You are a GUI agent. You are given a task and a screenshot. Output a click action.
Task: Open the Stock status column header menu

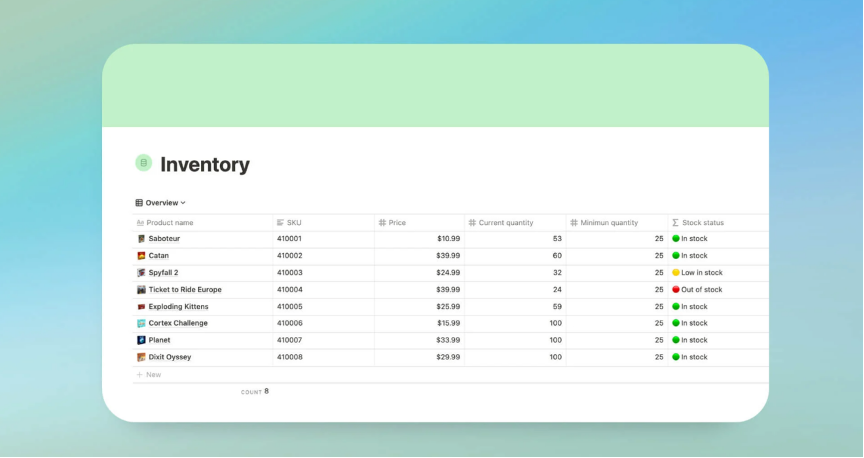coord(702,223)
